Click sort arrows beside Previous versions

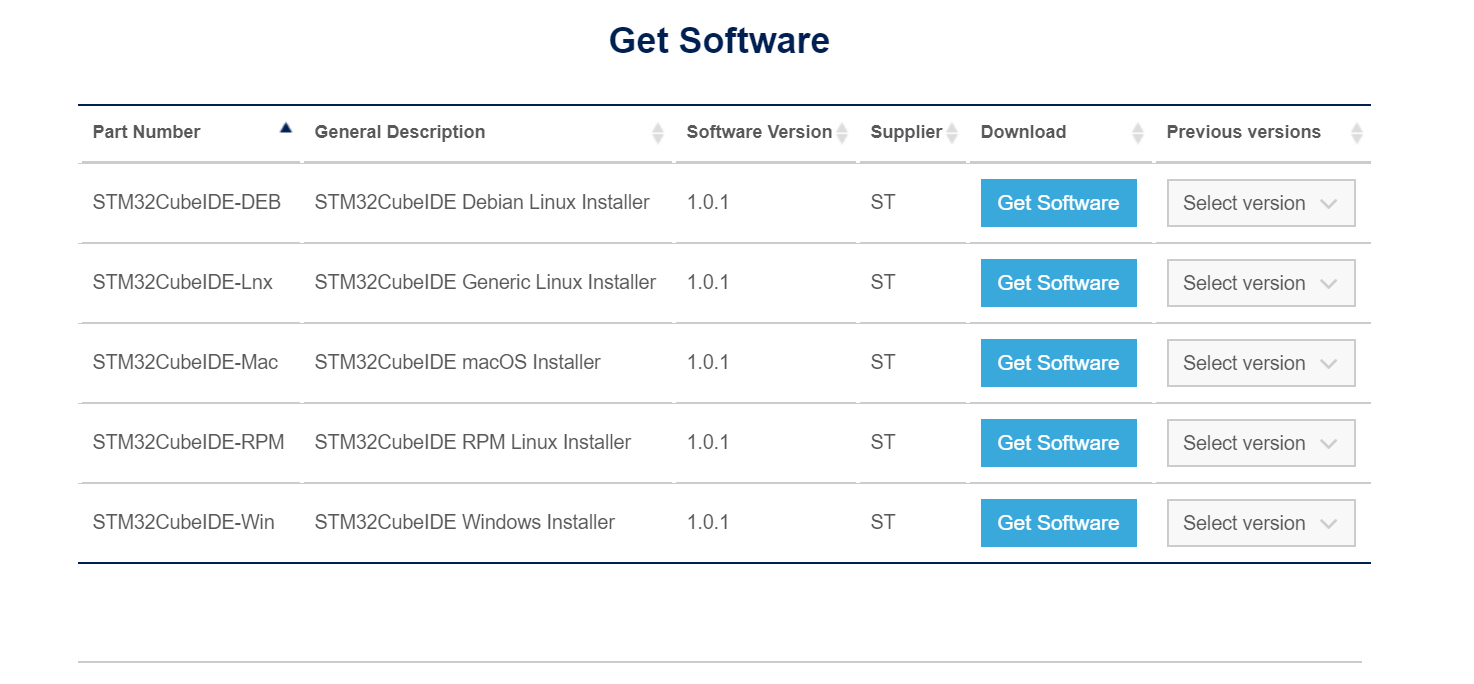[1356, 132]
